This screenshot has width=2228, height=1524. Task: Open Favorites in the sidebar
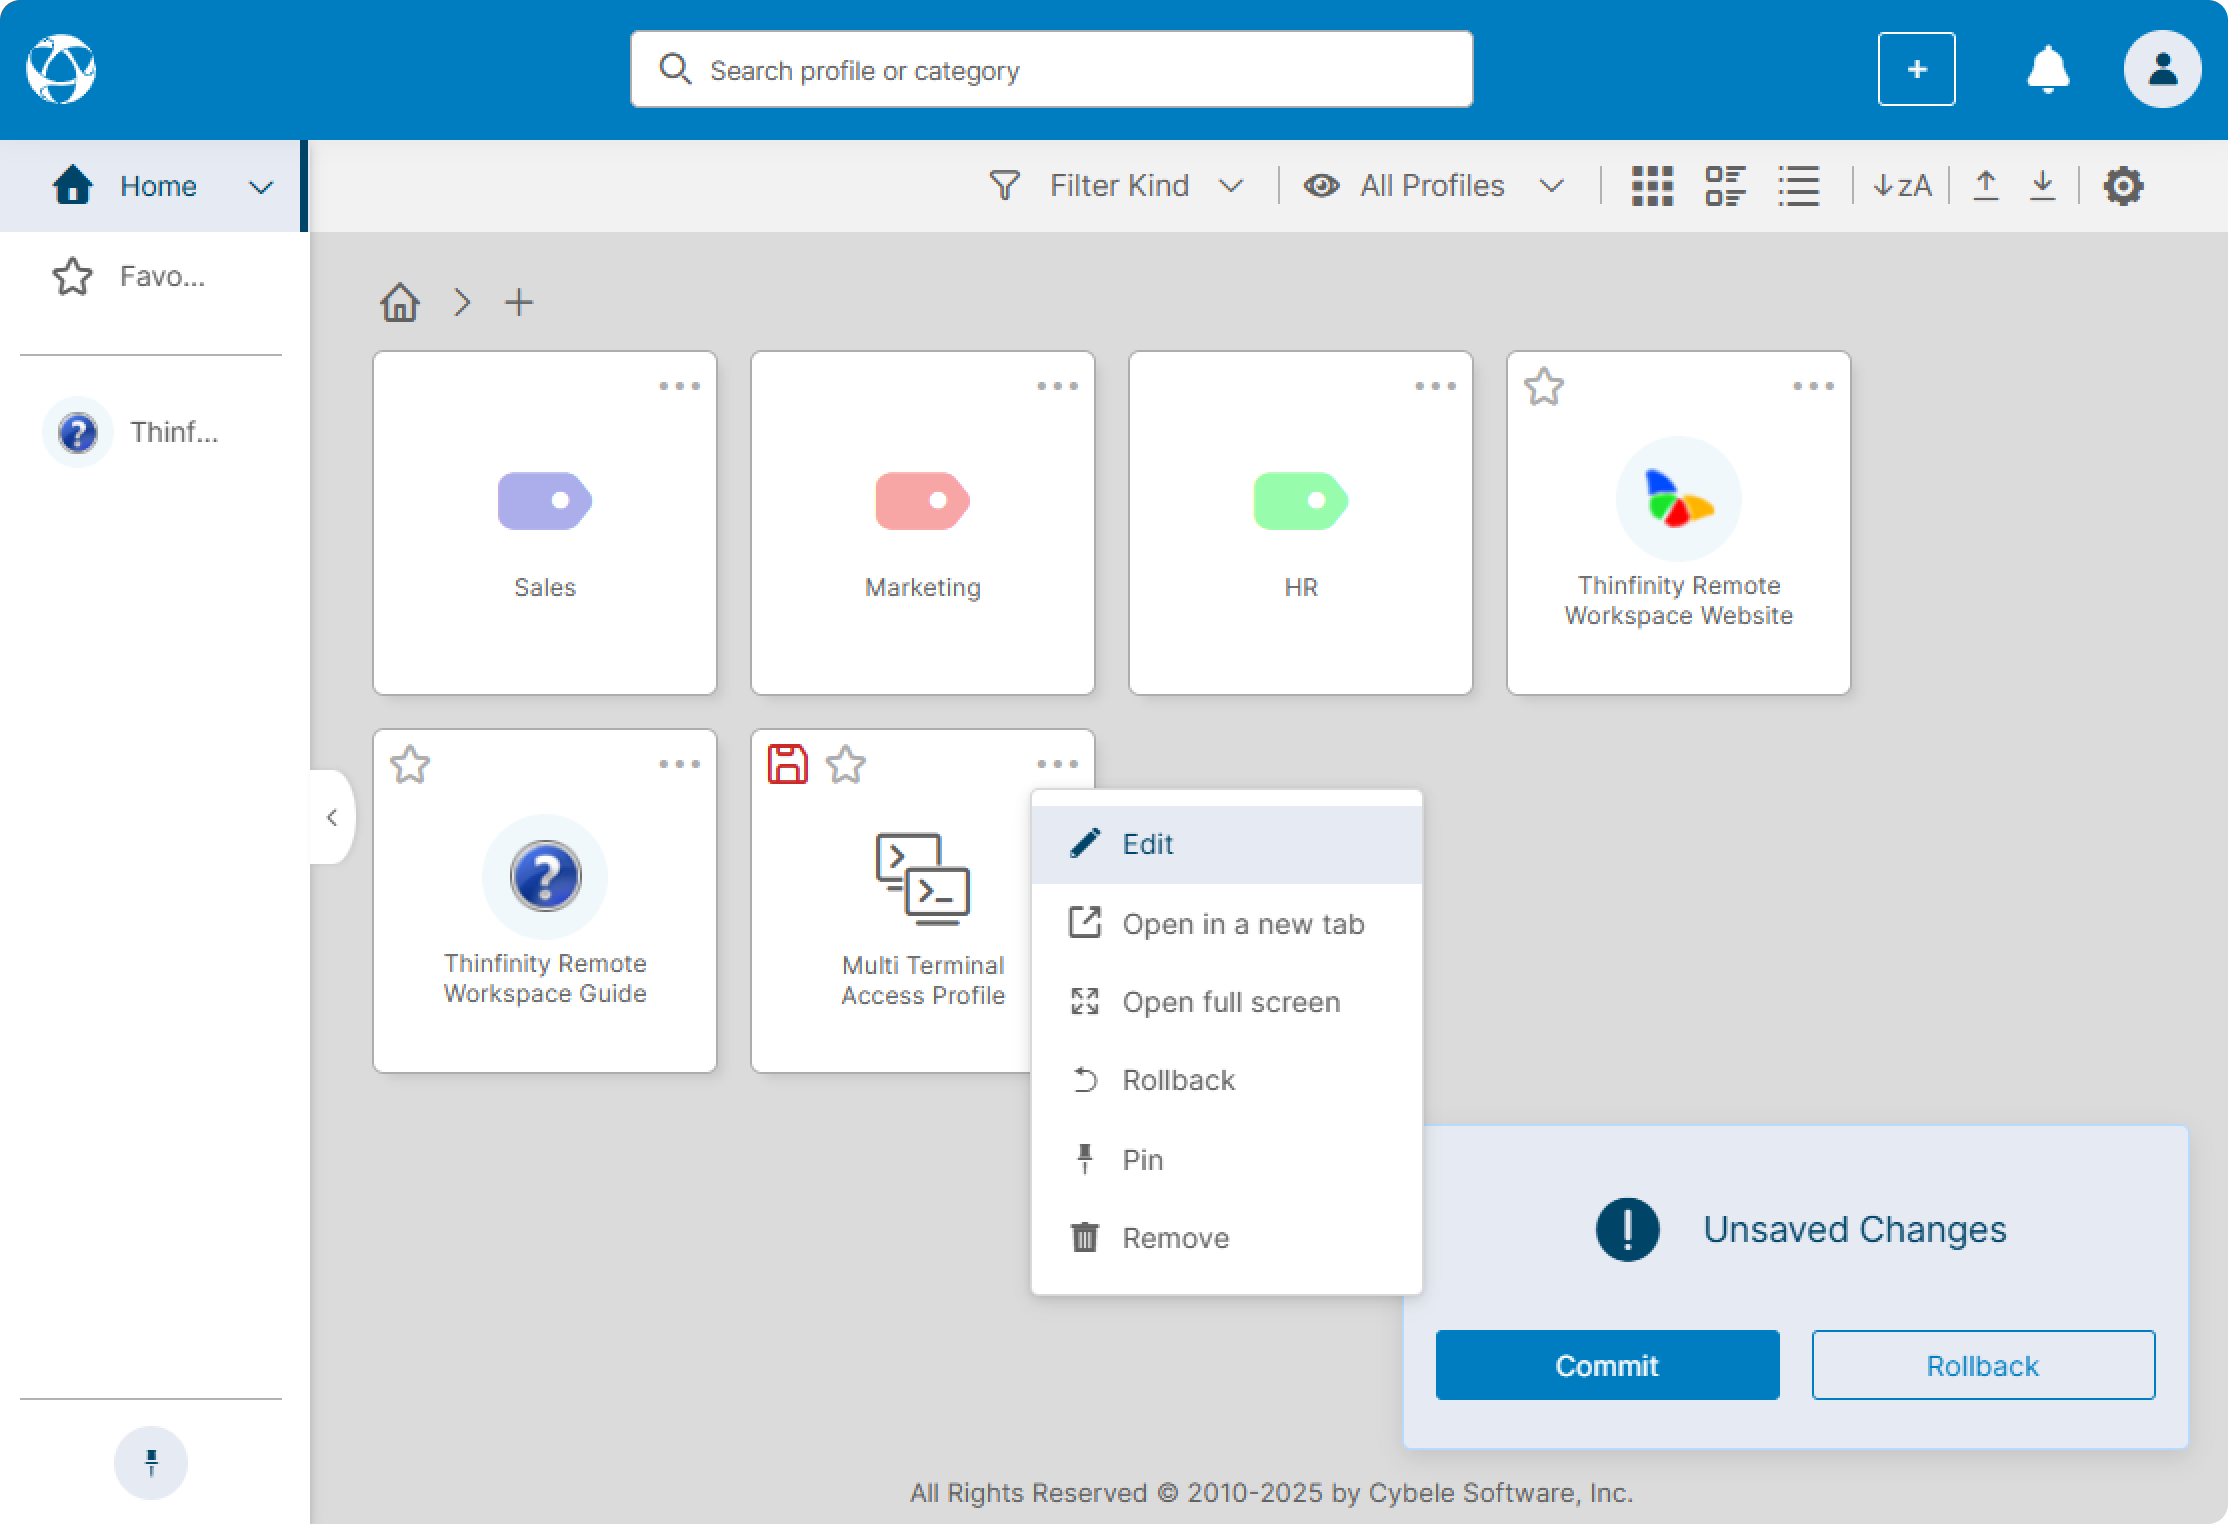(x=130, y=276)
